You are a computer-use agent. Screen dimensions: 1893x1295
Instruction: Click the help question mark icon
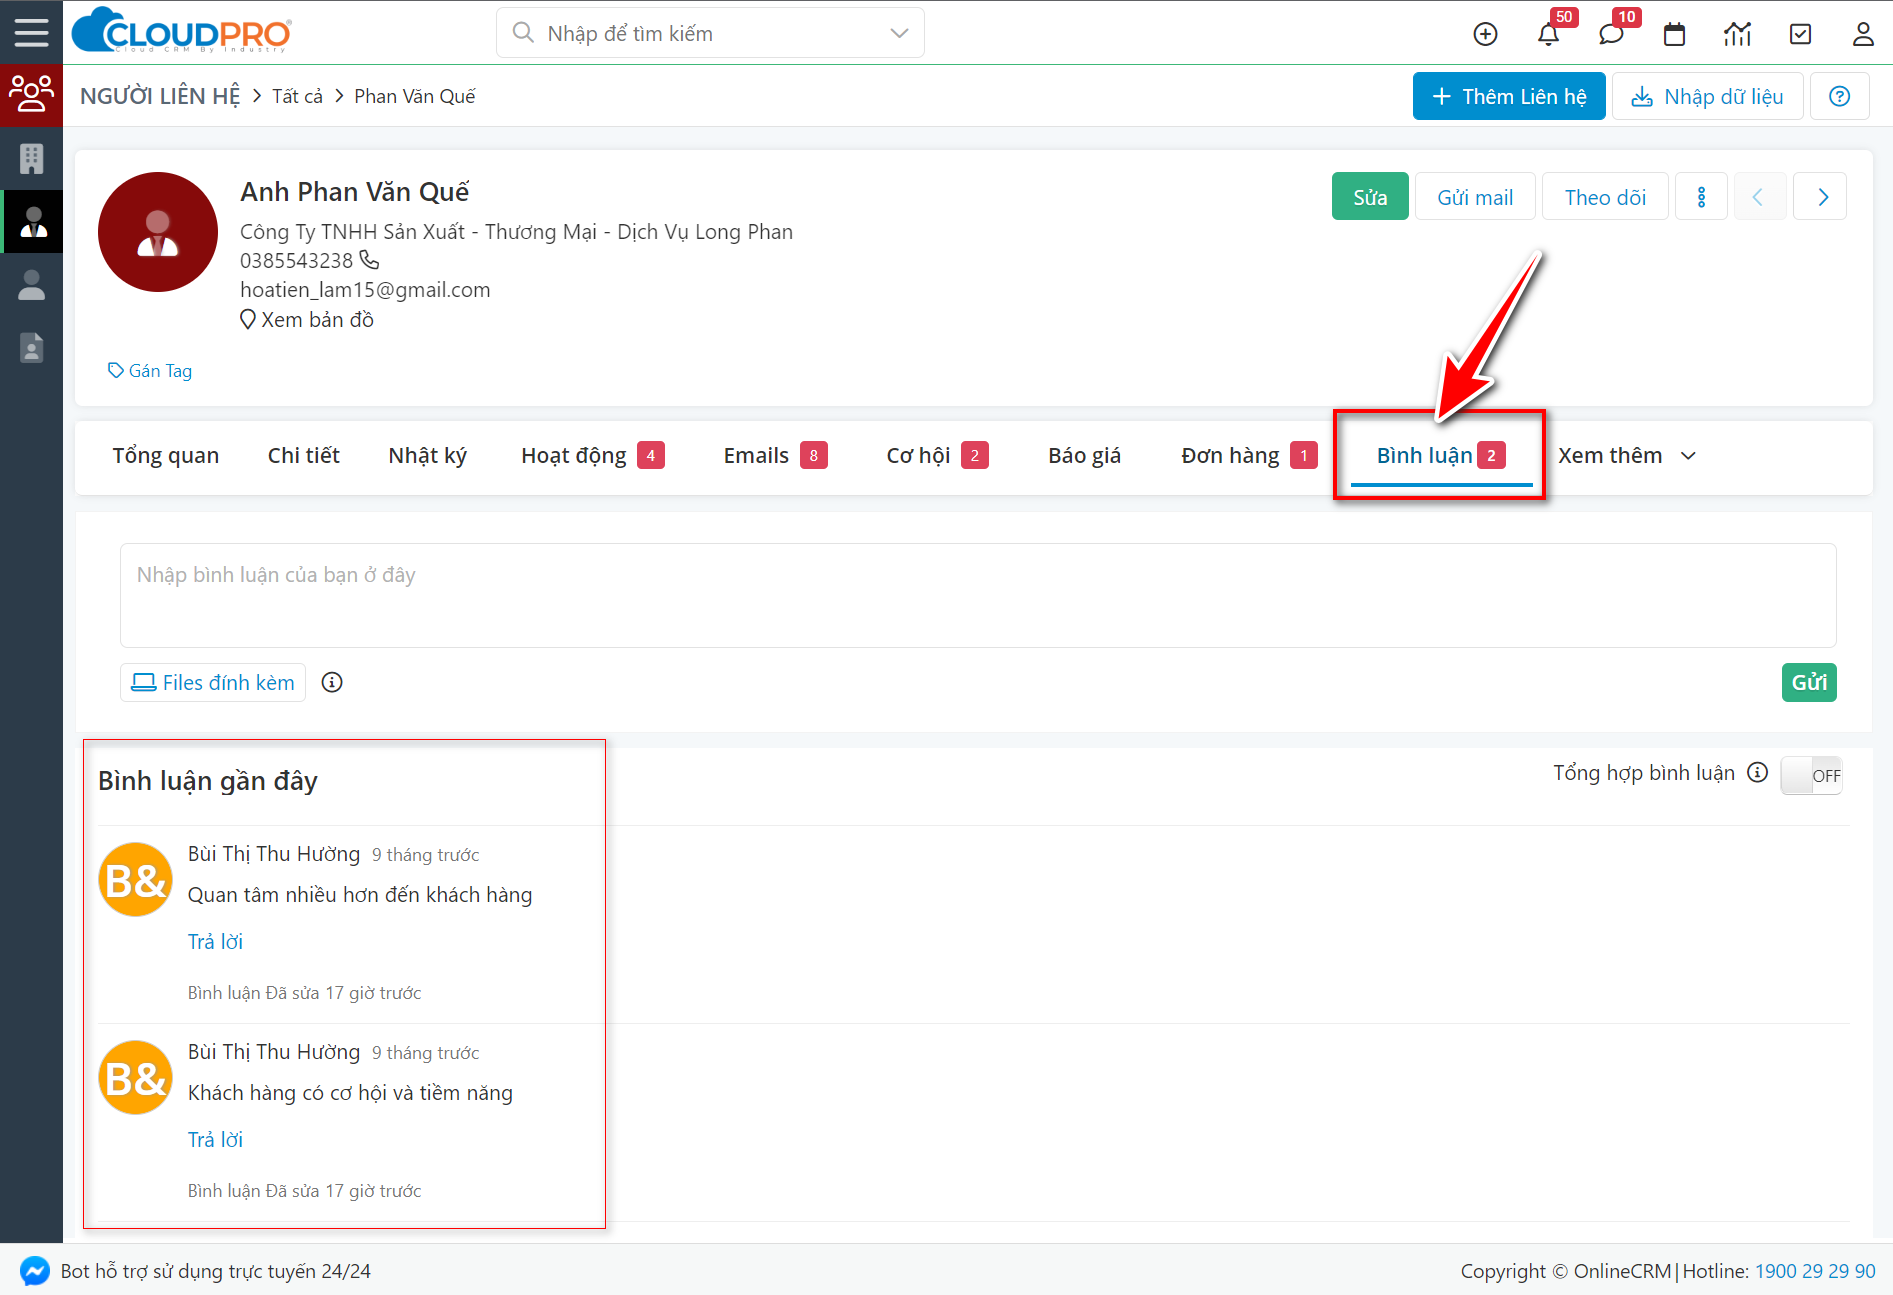pyautogui.click(x=1839, y=96)
